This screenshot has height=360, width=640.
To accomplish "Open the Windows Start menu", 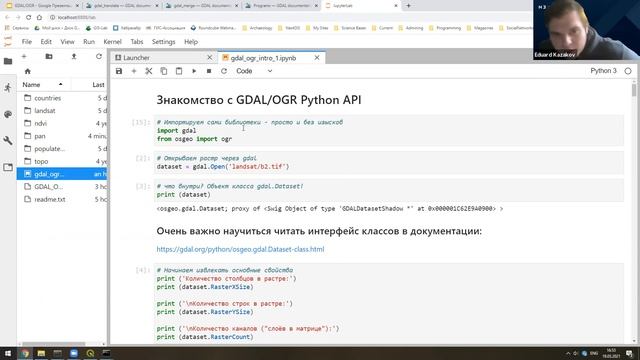I will point(8,353).
